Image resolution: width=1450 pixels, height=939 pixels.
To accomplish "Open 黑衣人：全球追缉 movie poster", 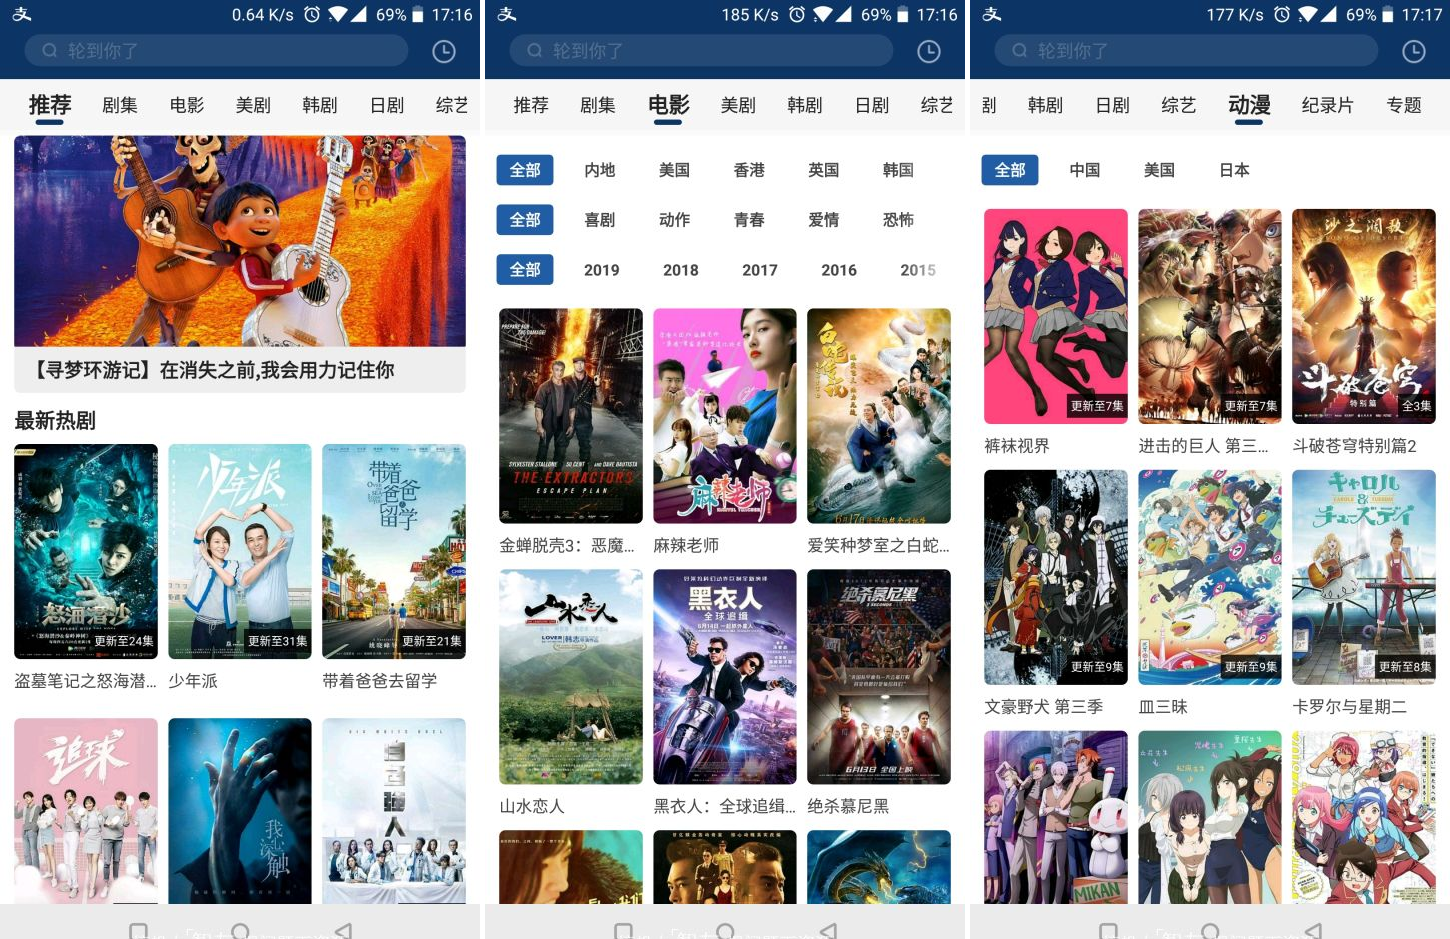I will click(725, 677).
